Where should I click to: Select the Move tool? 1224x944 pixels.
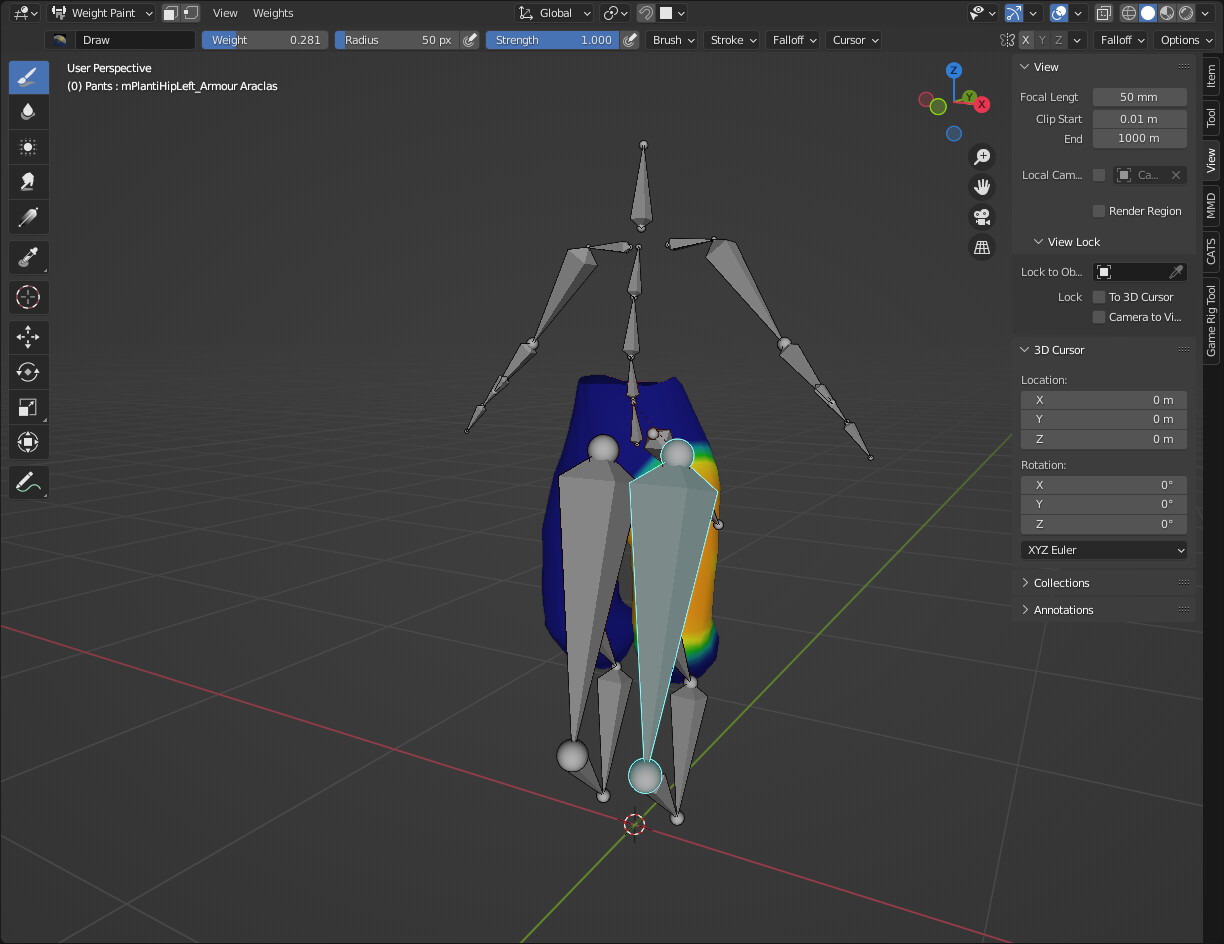29,337
